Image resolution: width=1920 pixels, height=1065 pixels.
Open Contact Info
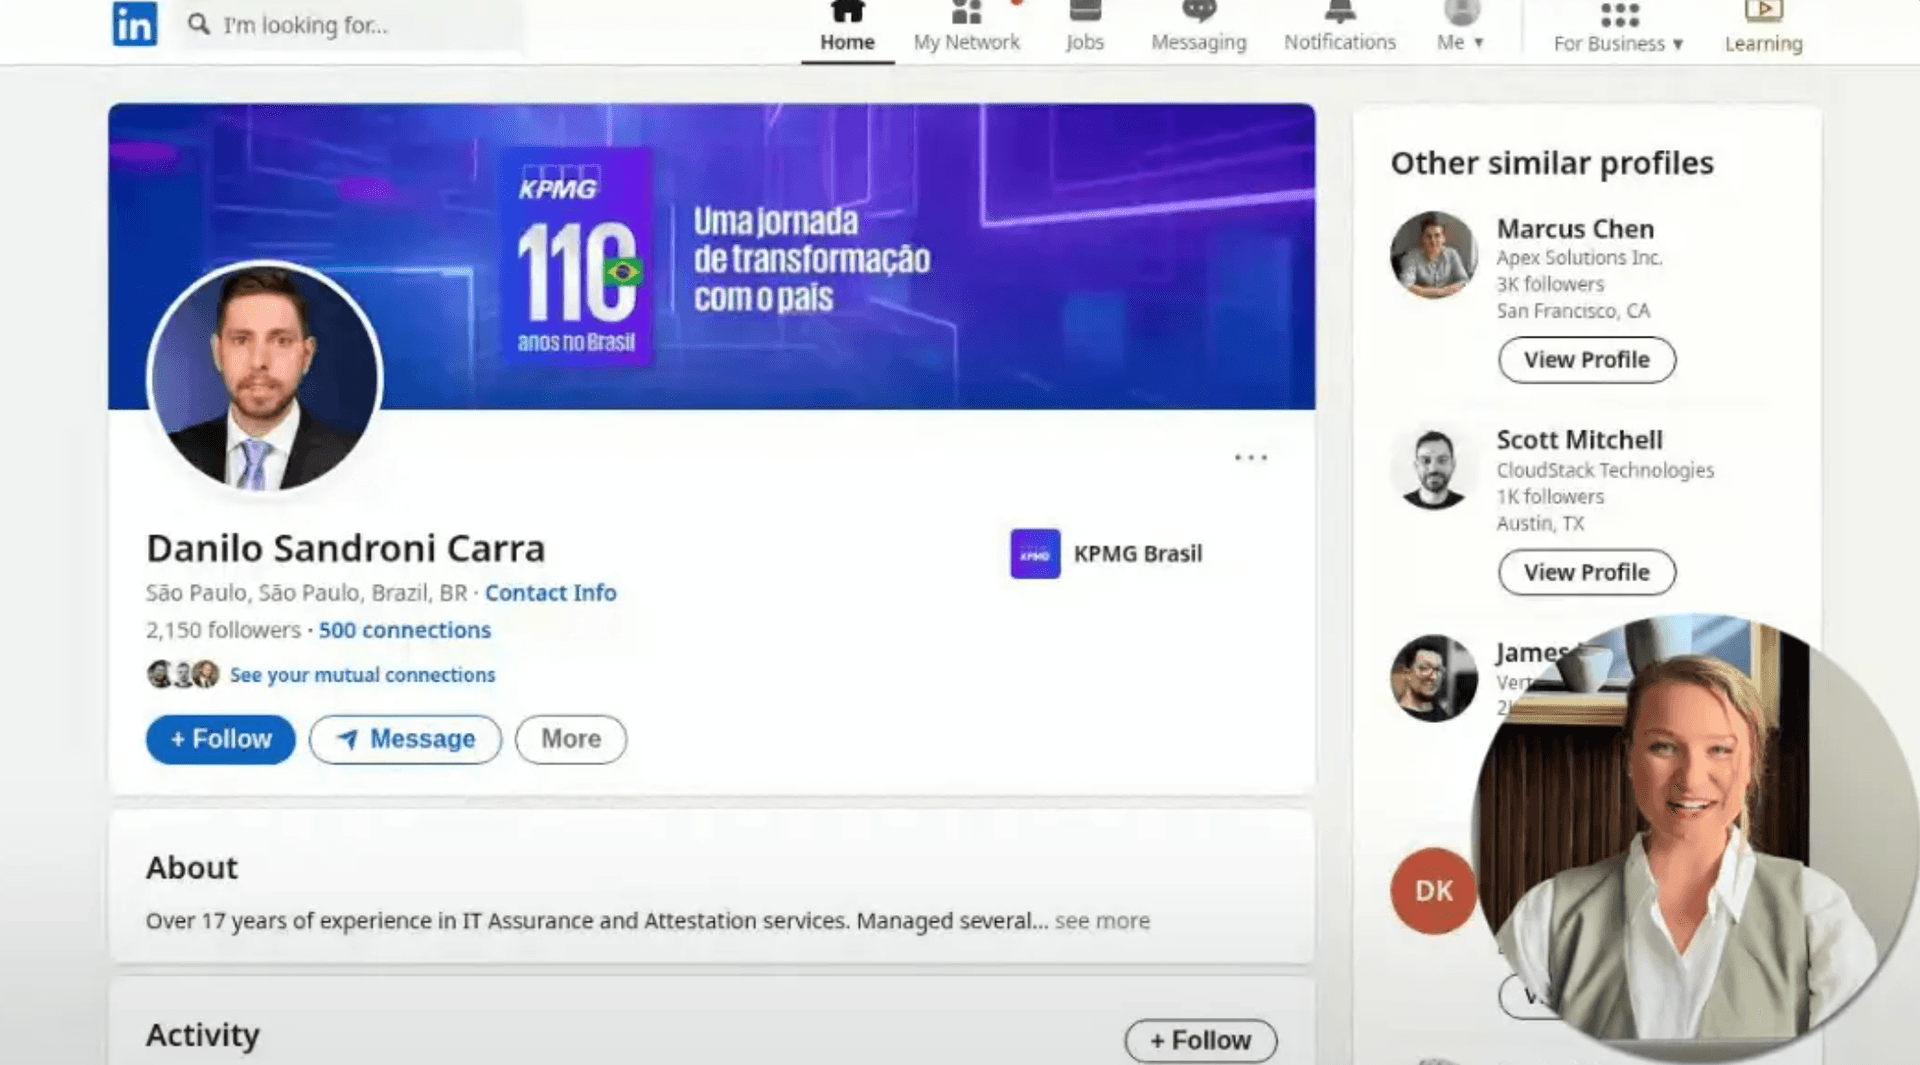click(x=550, y=593)
